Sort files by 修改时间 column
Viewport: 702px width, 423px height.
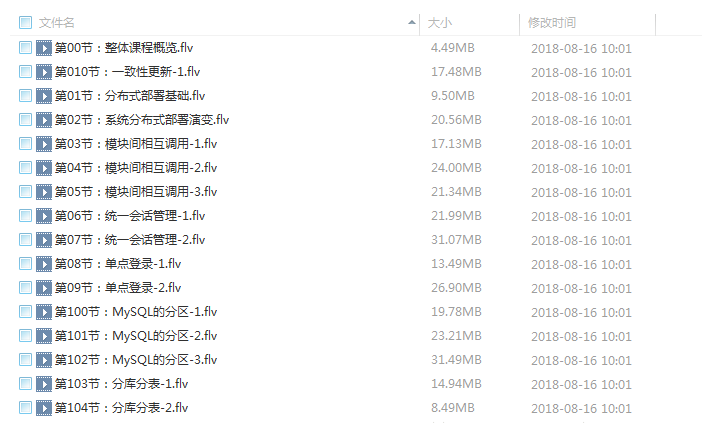pyautogui.click(x=552, y=23)
